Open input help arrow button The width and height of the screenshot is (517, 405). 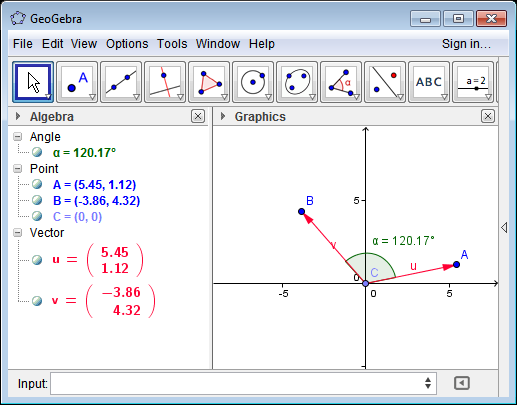point(462,383)
